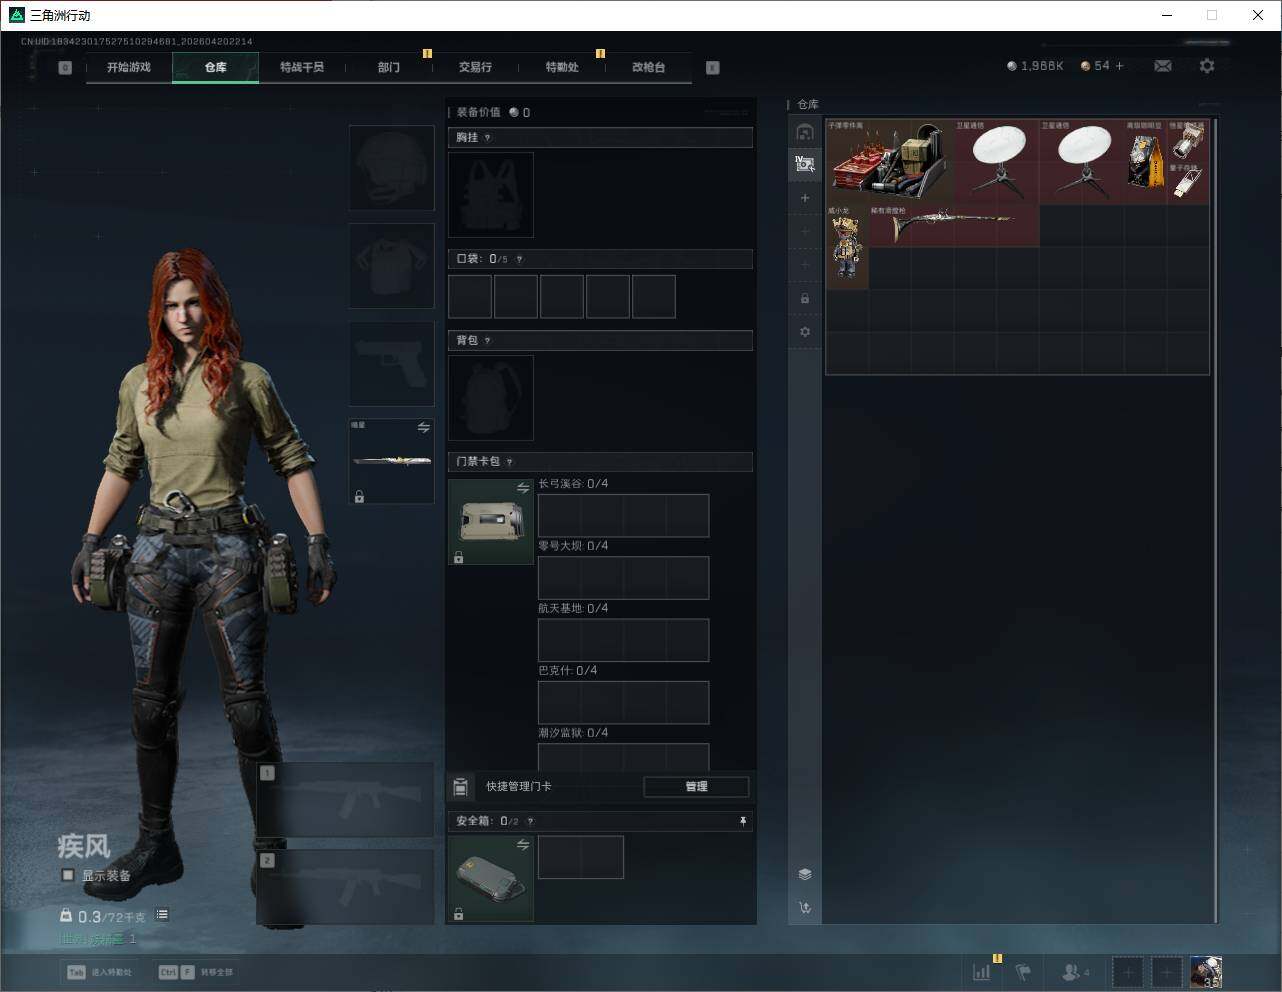Click the safe box container item
Viewport: 1282px width, 992px height.
tap(491, 878)
